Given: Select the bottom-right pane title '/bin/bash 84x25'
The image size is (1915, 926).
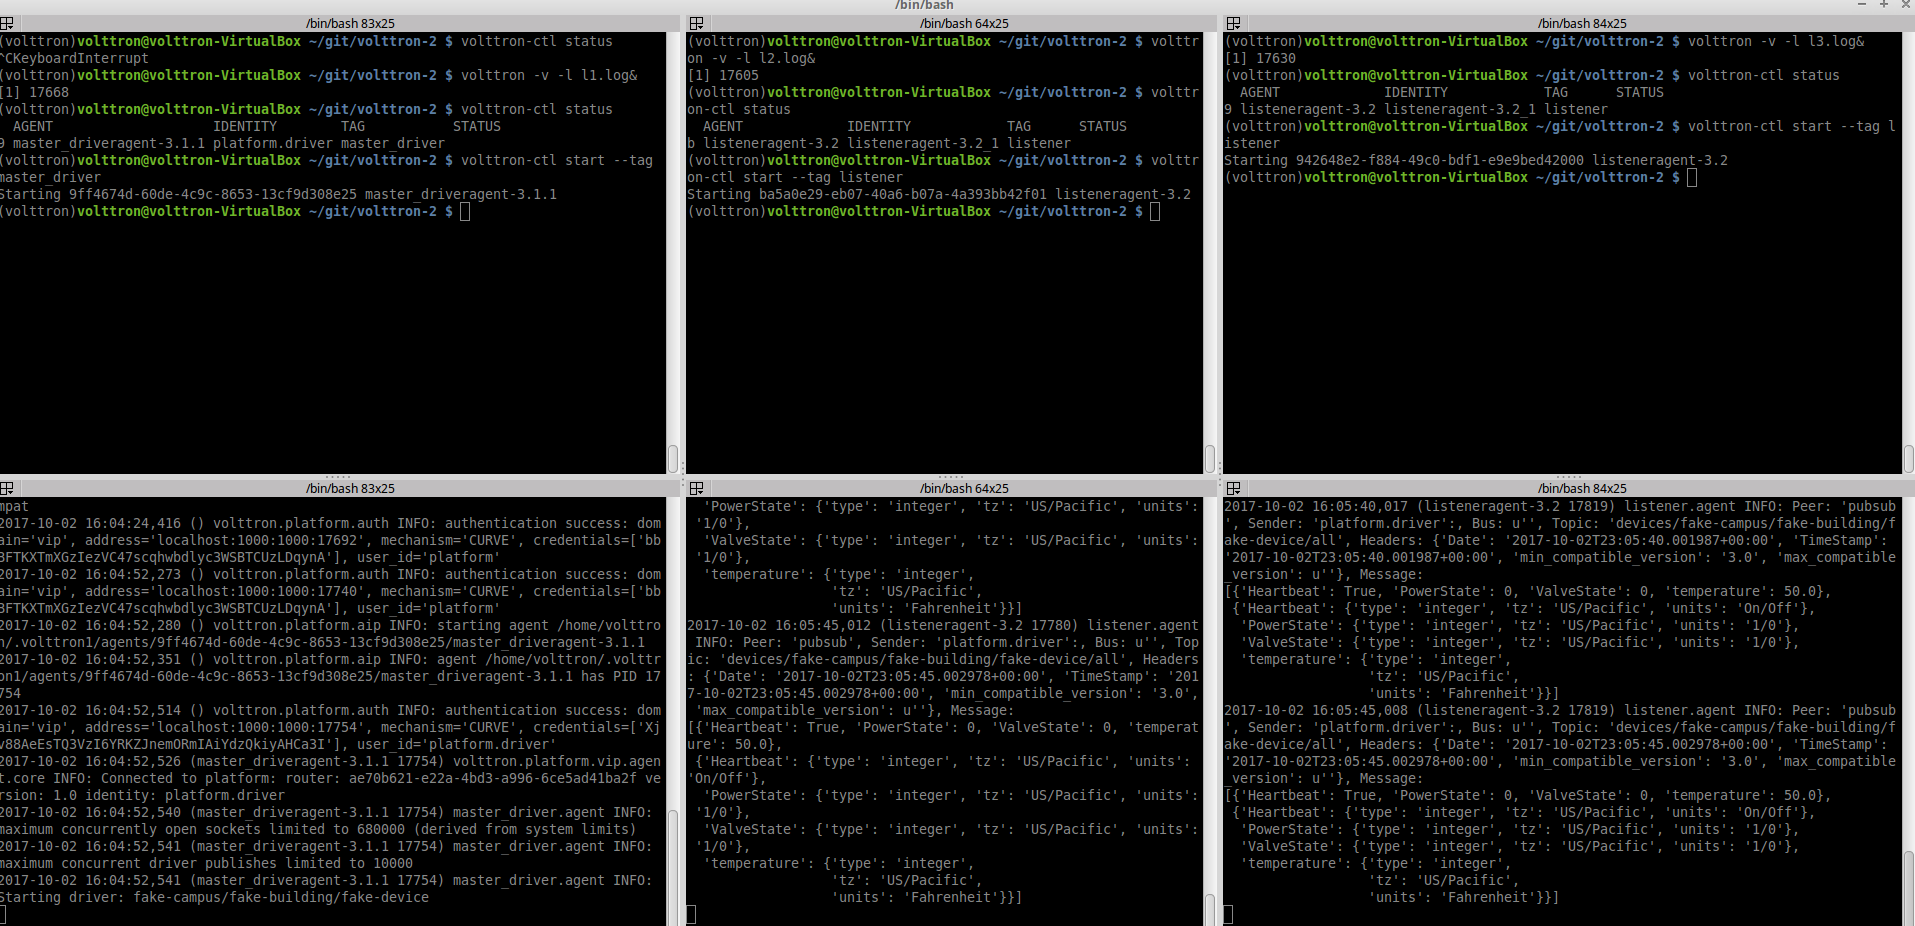Looking at the screenshot, I should 1582,488.
